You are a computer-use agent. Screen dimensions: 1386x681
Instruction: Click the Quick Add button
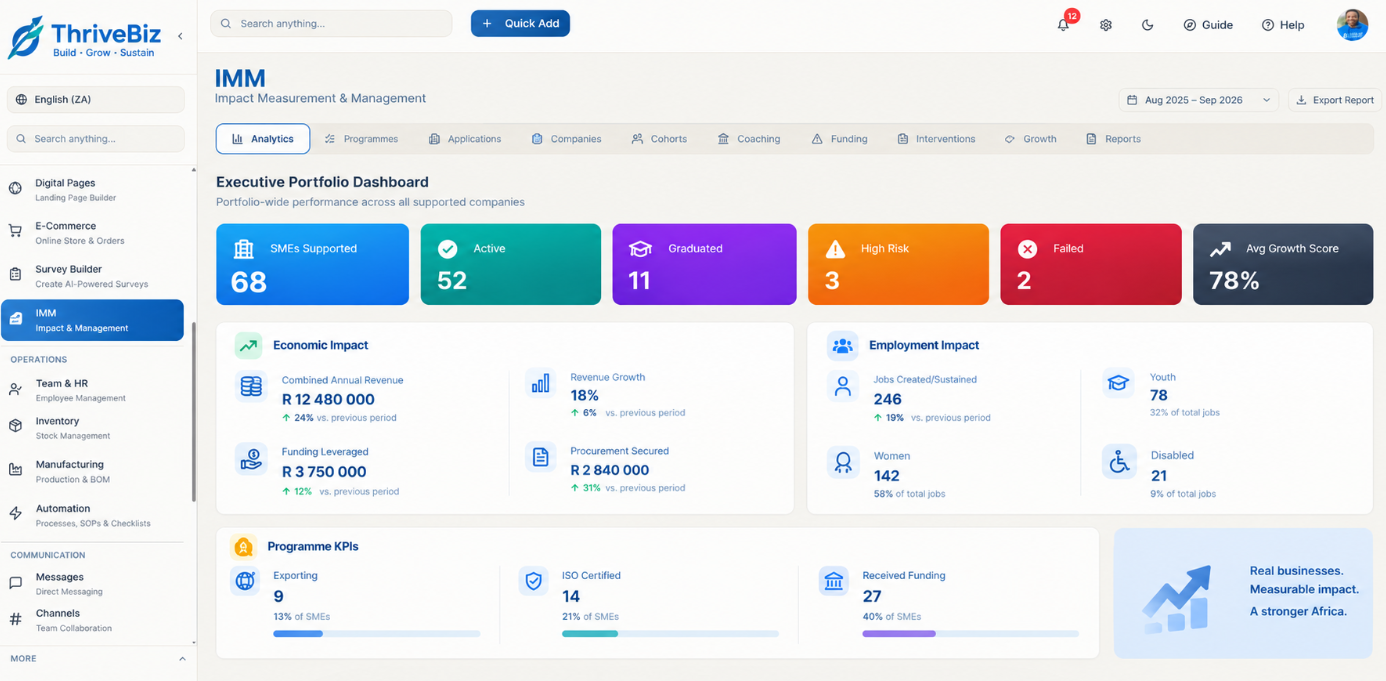(520, 23)
